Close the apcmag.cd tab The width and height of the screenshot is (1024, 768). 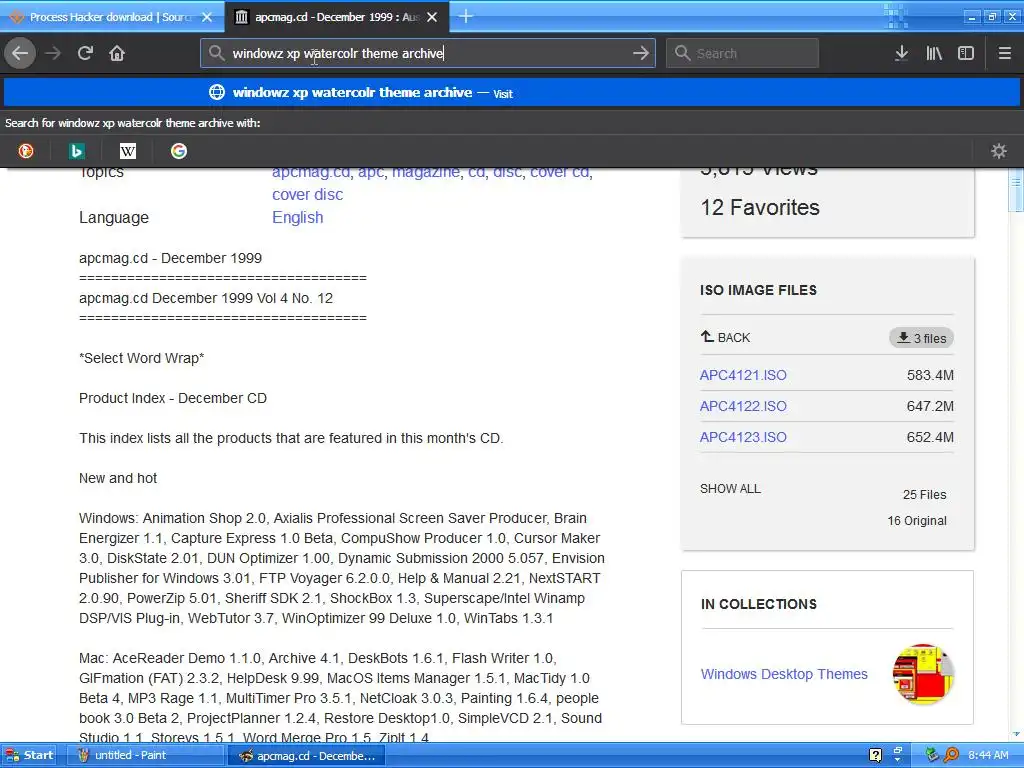tap(432, 17)
